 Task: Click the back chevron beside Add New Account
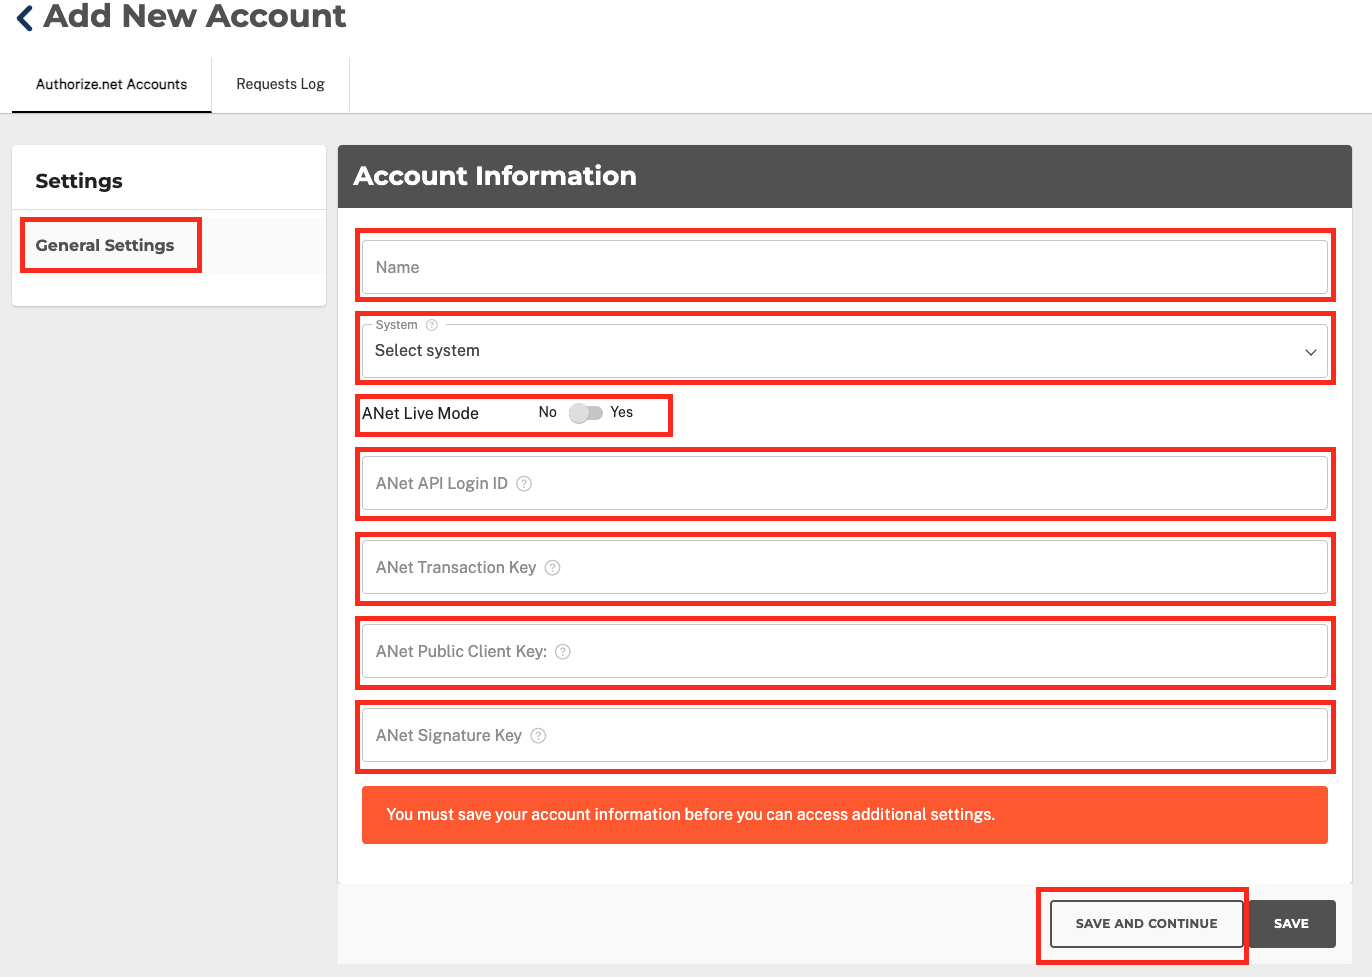tap(25, 17)
